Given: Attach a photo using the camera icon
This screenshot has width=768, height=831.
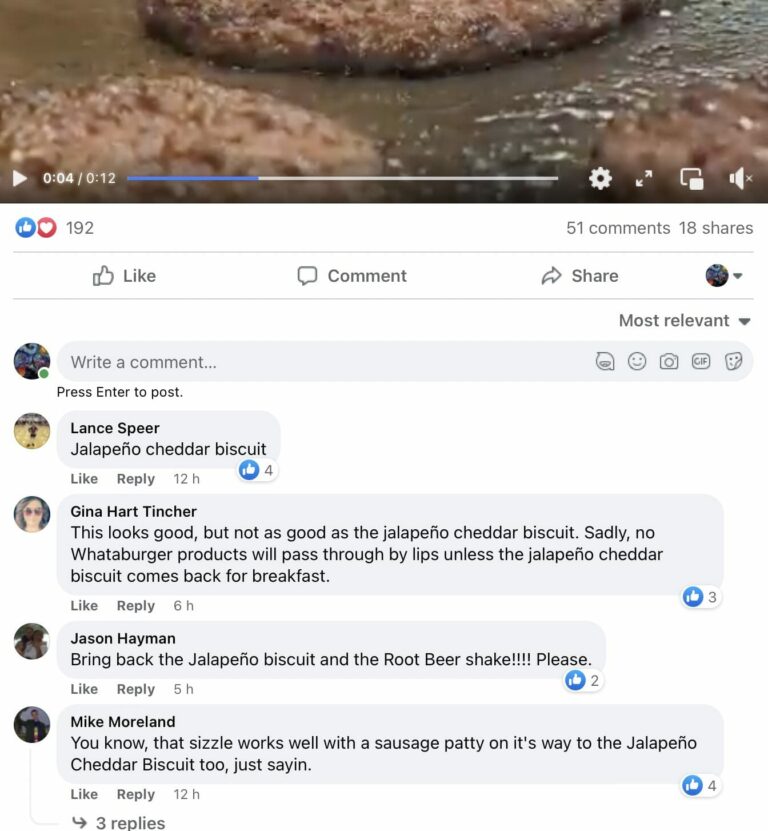Looking at the screenshot, I should click(x=667, y=362).
